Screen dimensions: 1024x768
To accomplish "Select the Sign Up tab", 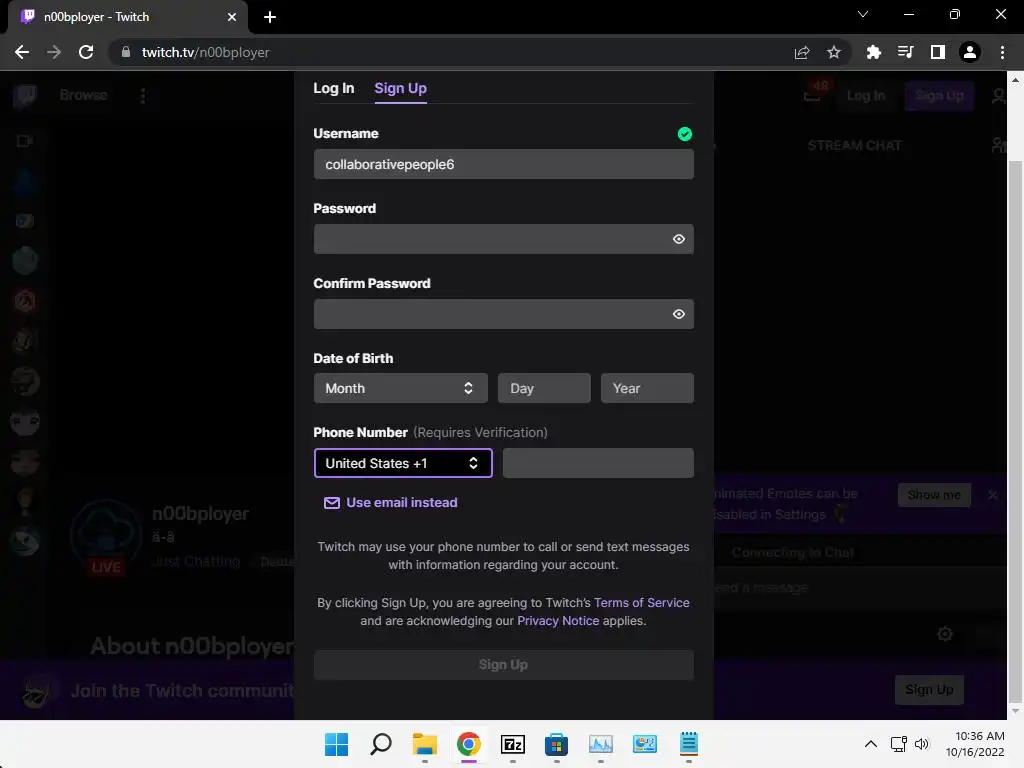I will pyautogui.click(x=400, y=89).
